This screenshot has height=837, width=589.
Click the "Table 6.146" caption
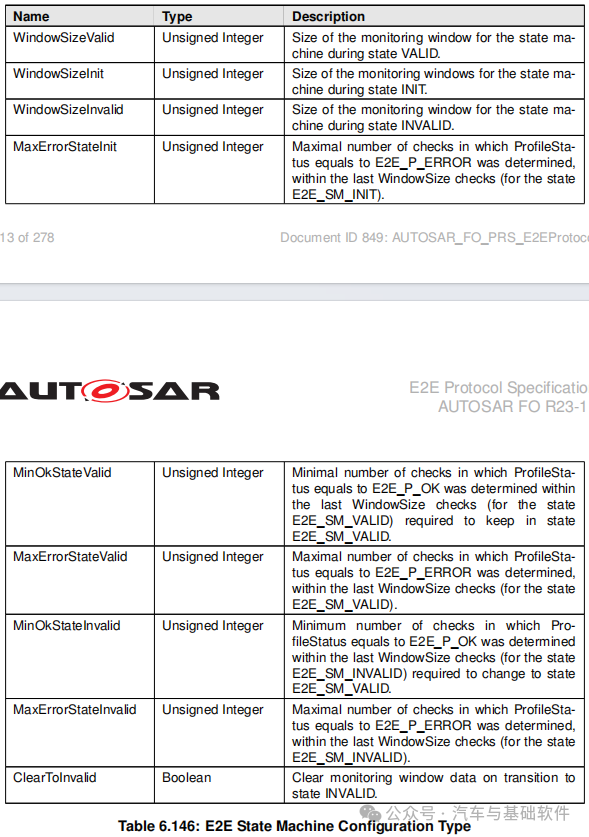[x=294, y=826]
